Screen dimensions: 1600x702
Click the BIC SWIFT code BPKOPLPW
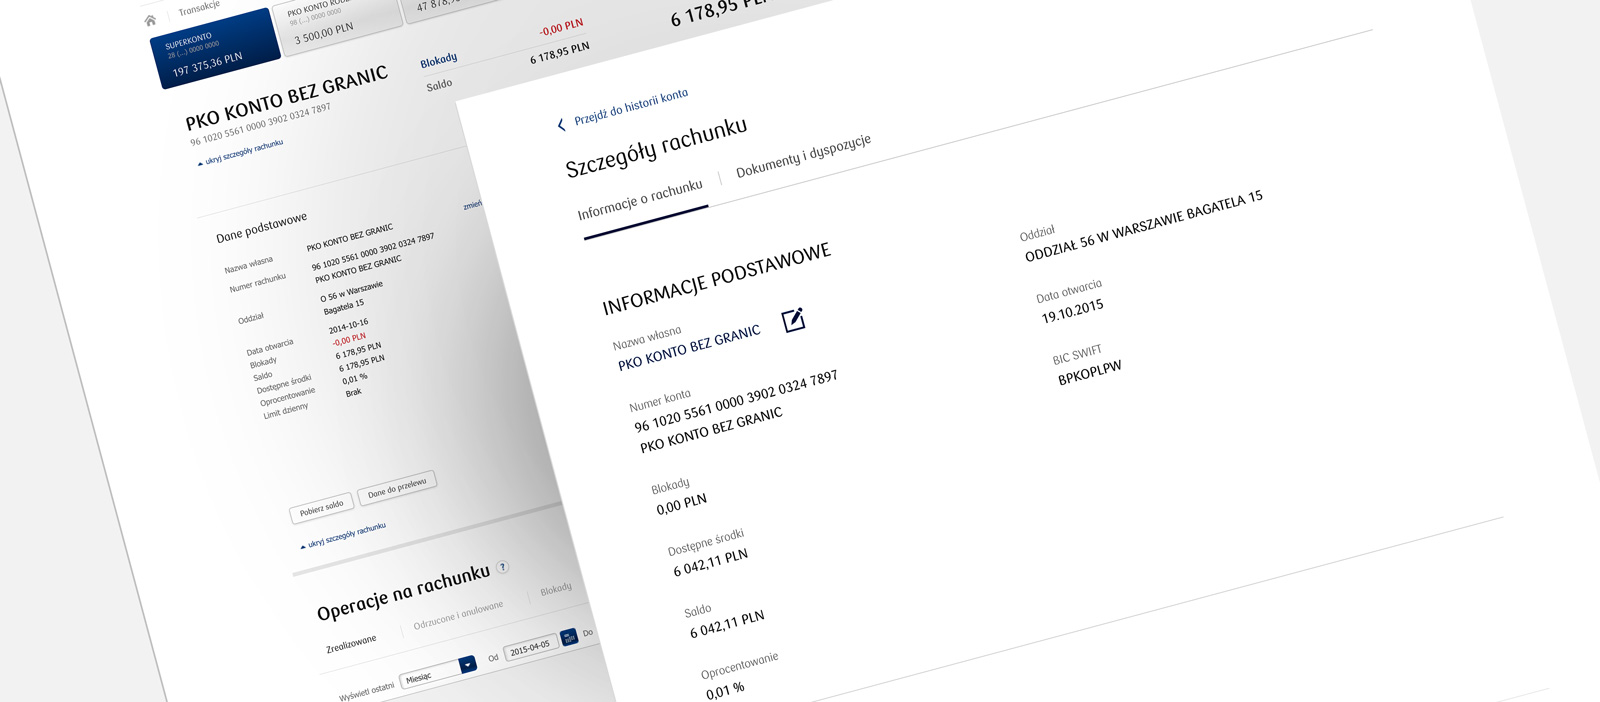1090,373
